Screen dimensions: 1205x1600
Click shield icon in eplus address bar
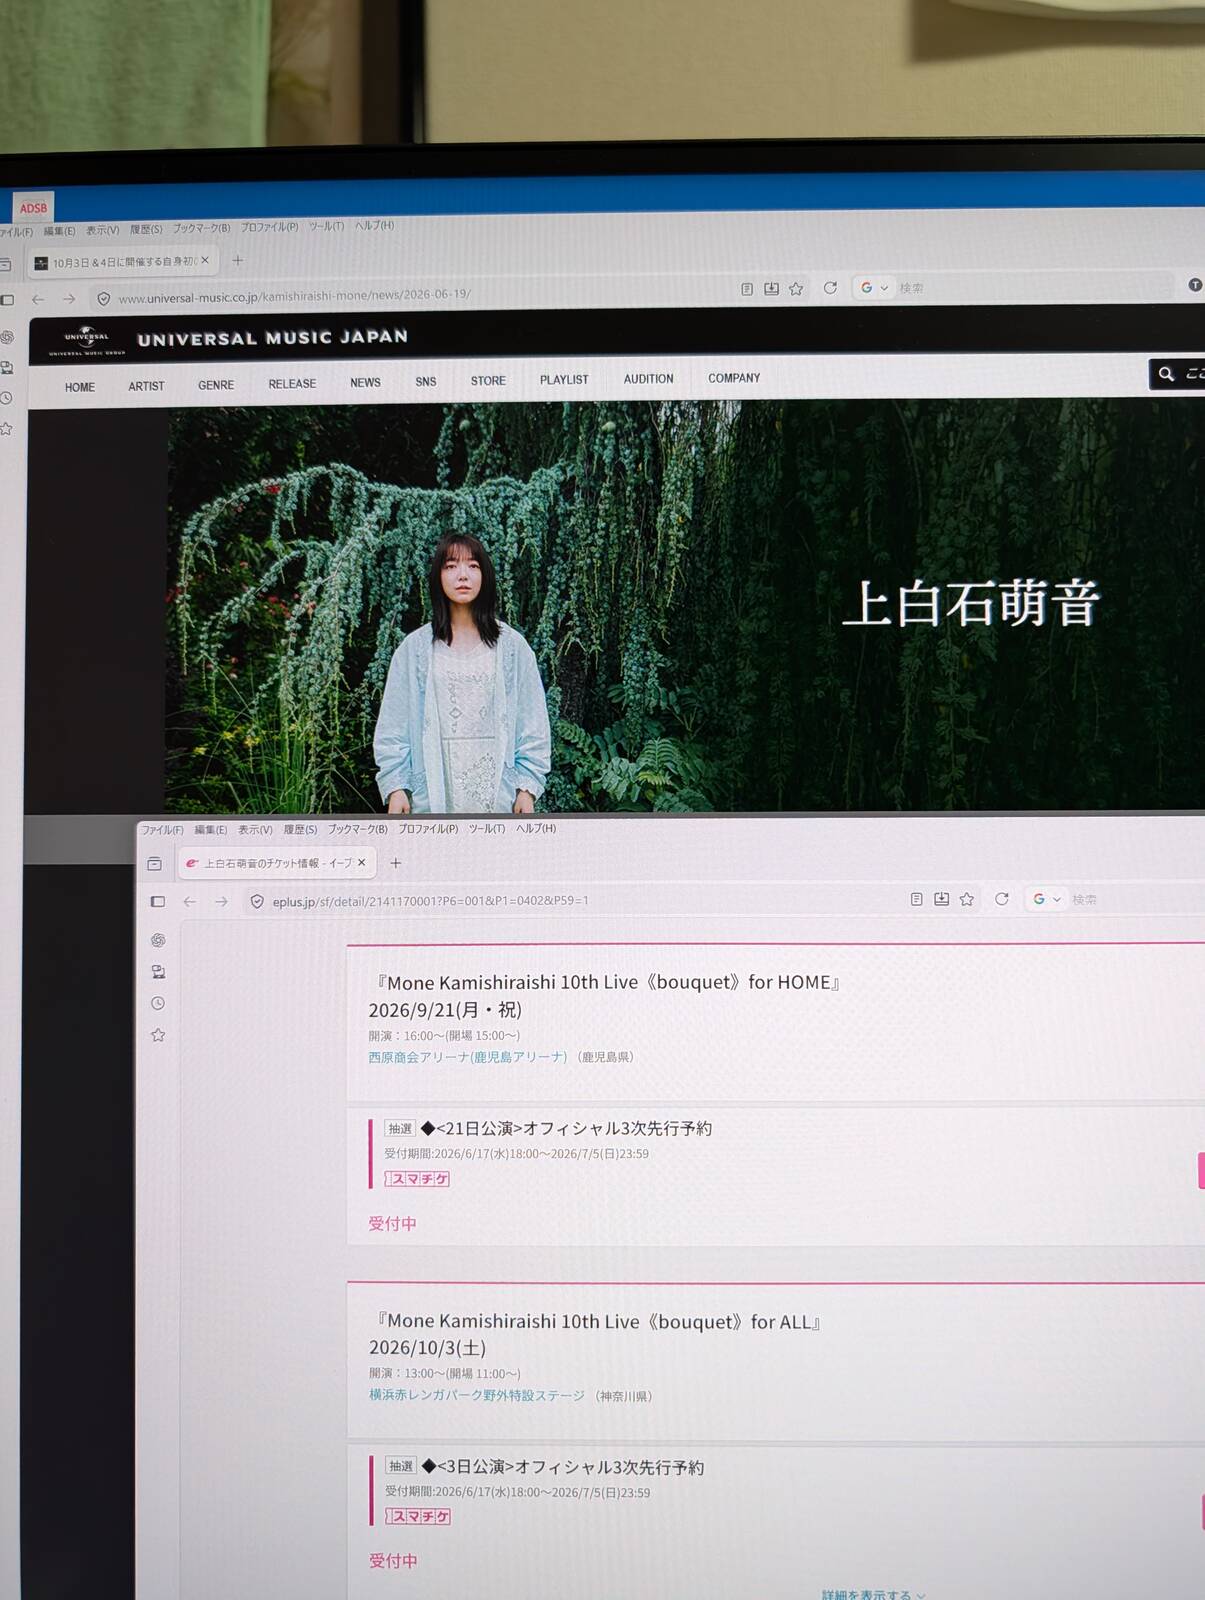point(257,901)
